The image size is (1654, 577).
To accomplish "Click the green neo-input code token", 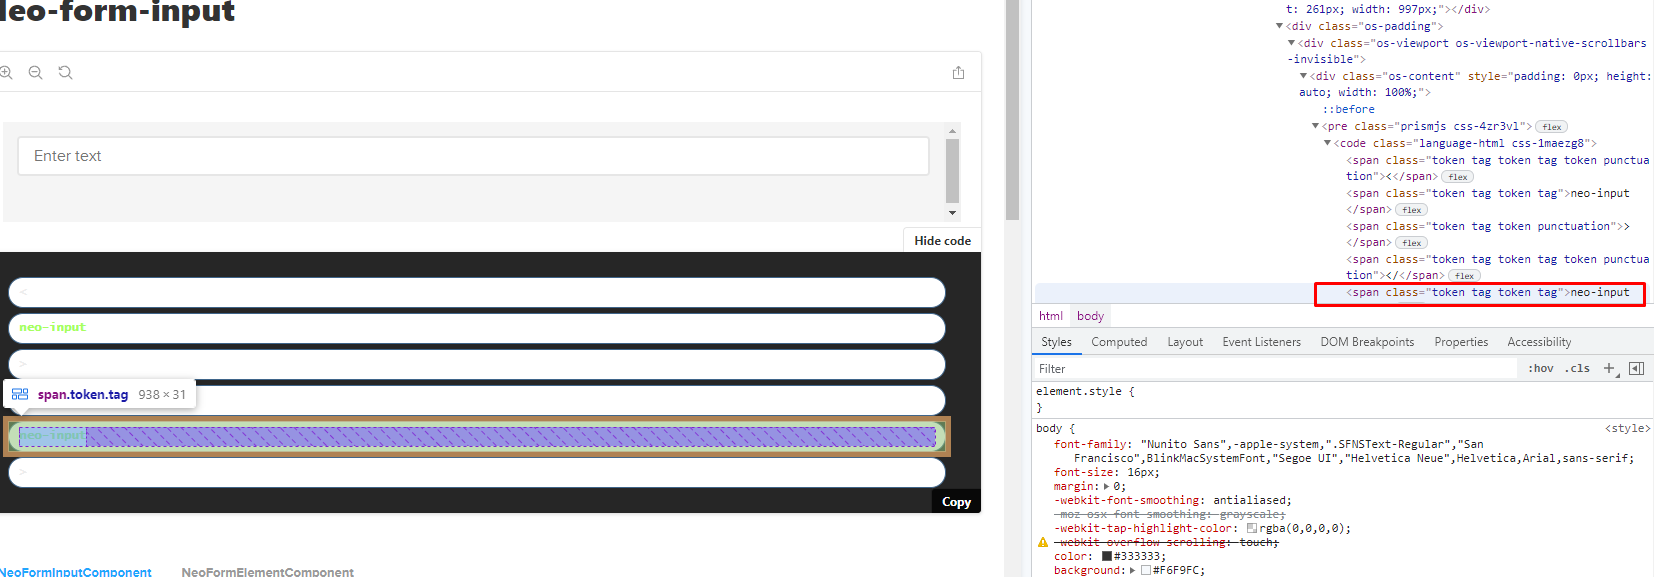I will 53,328.
